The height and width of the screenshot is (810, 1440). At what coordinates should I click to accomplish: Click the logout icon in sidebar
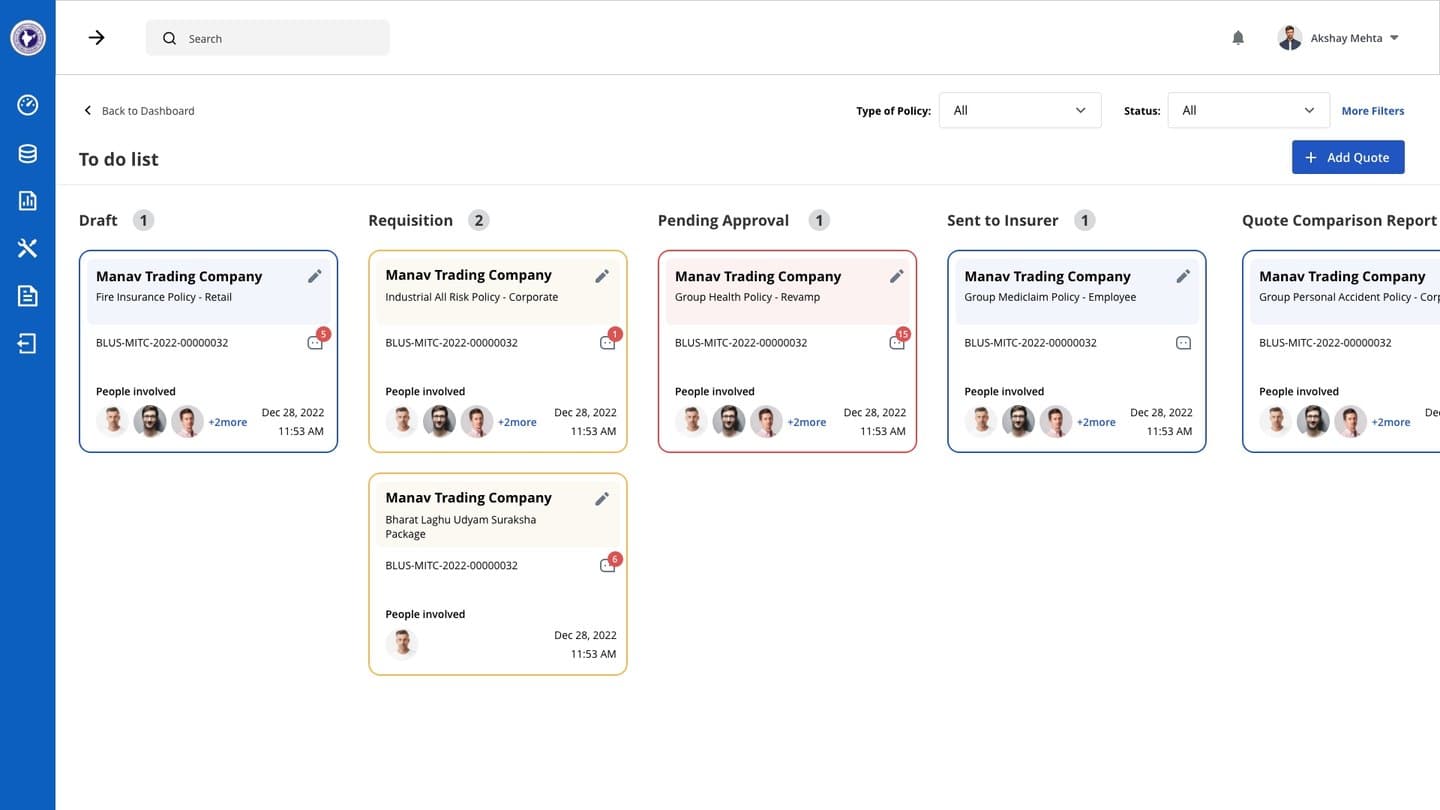(28, 344)
